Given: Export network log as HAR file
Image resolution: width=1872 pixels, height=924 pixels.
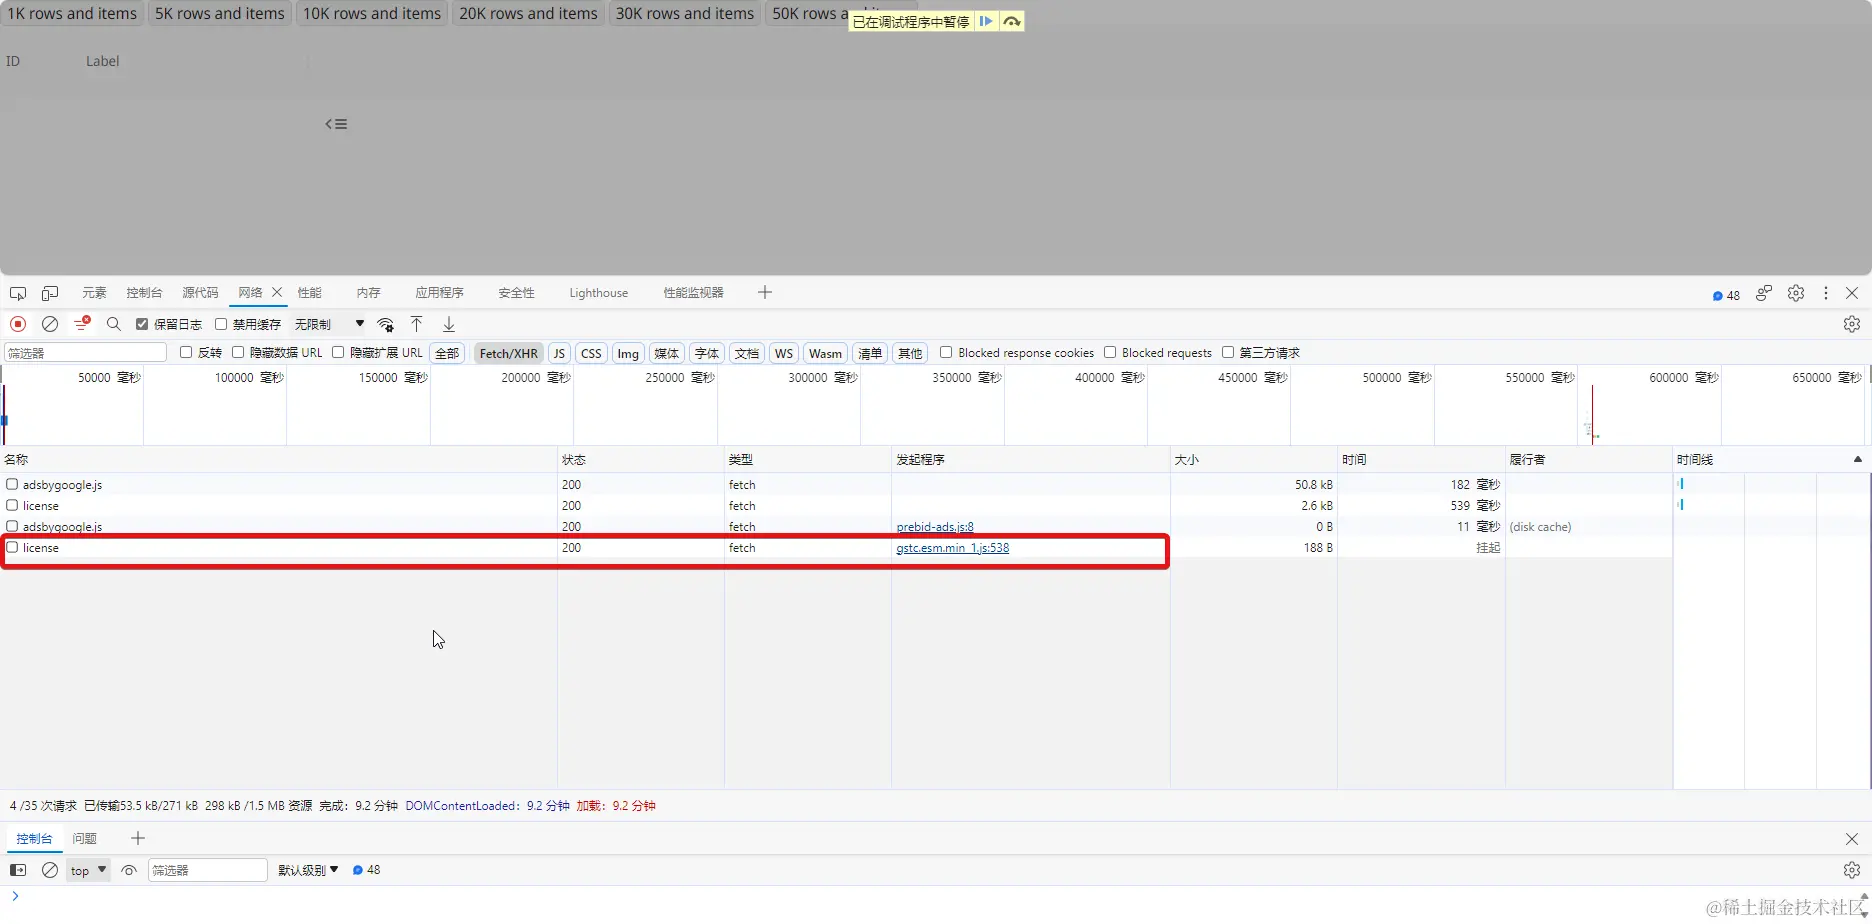Looking at the screenshot, I should [x=448, y=324].
